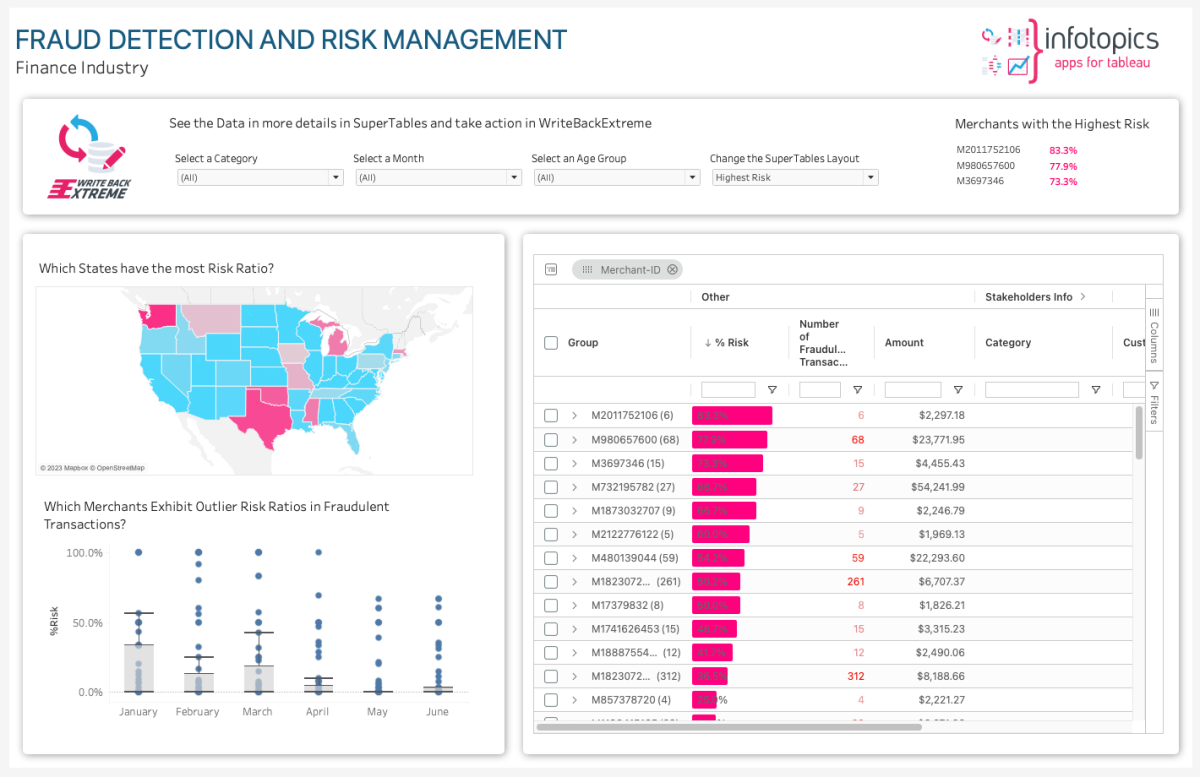Click the infotopics apps for tableau logo
The width and height of the screenshot is (1200, 777).
click(1070, 48)
